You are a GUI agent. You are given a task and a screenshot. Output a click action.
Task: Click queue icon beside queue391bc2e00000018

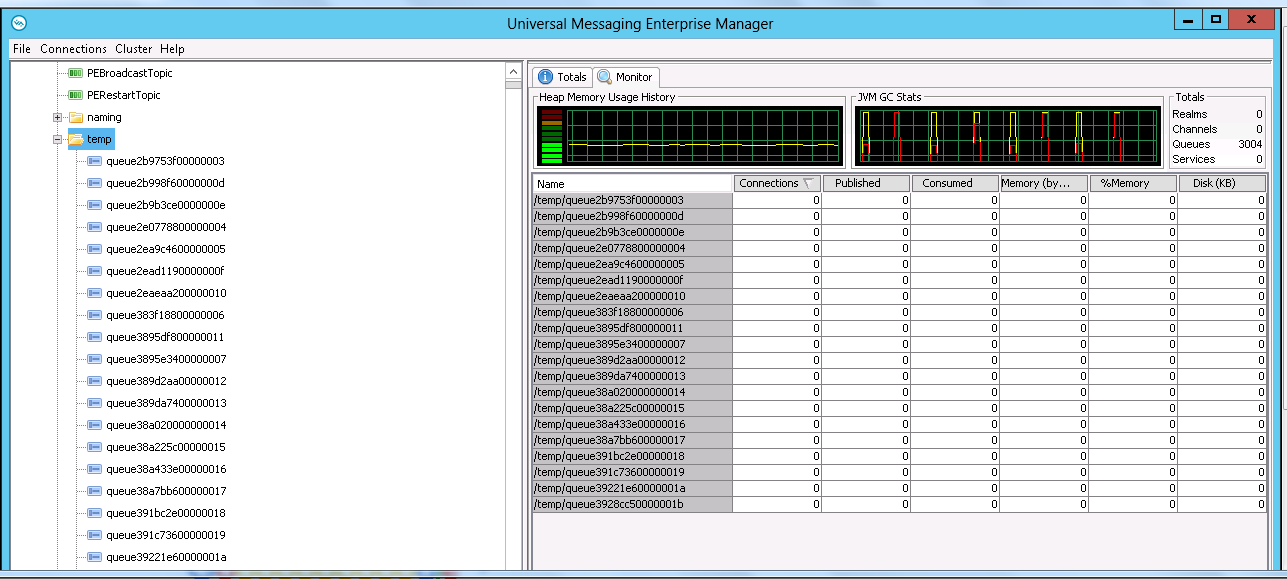(x=95, y=513)
